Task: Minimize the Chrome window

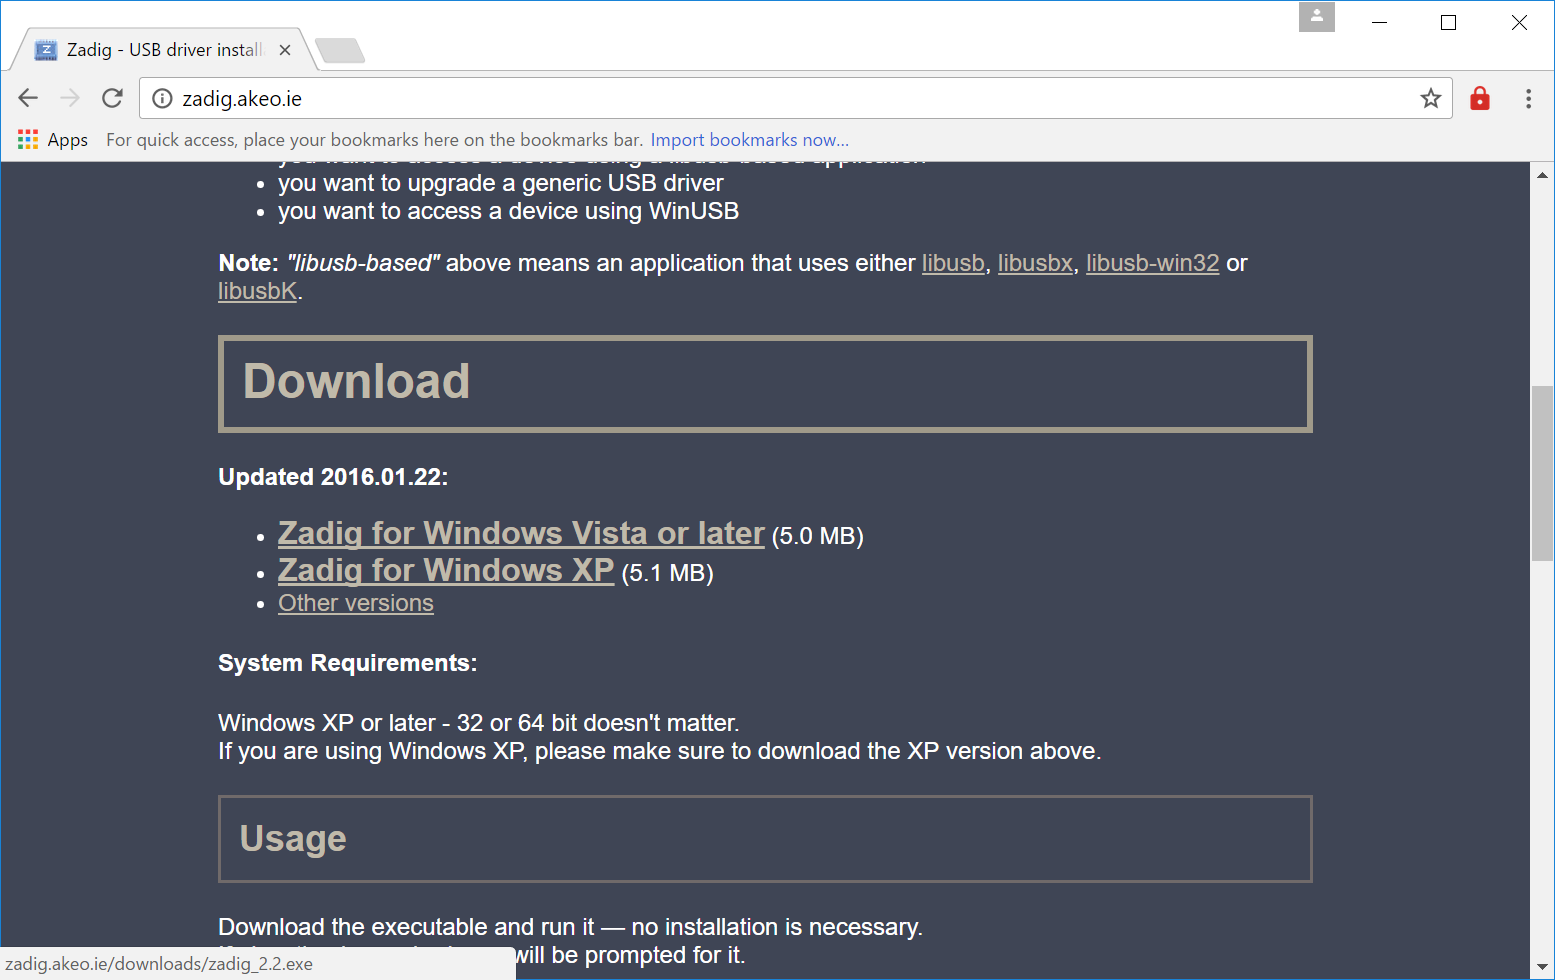Action: [1380, 22]
